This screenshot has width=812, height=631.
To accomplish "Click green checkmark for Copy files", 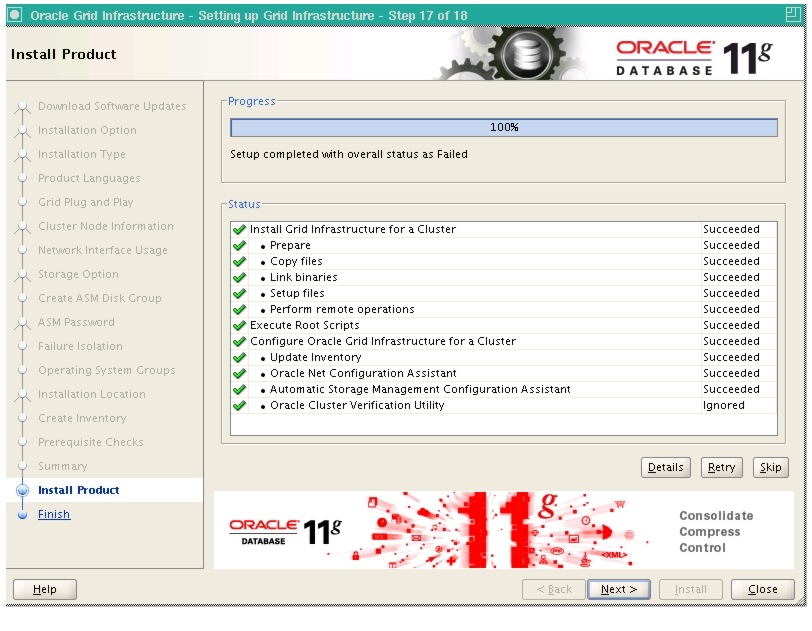I will point(239,262).
